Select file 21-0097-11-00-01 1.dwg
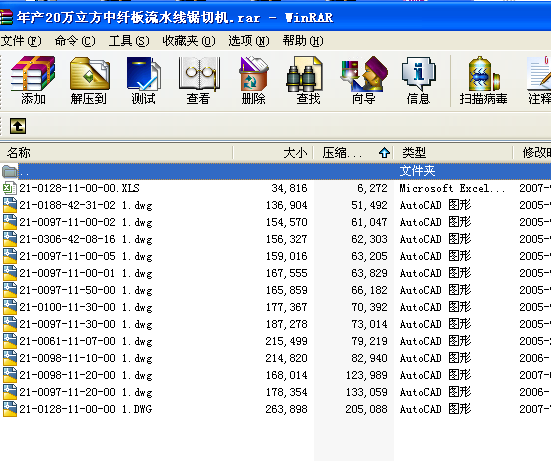The height and width of the screenshot is (461, 551). pyautogui.click(x=276, y=273)
